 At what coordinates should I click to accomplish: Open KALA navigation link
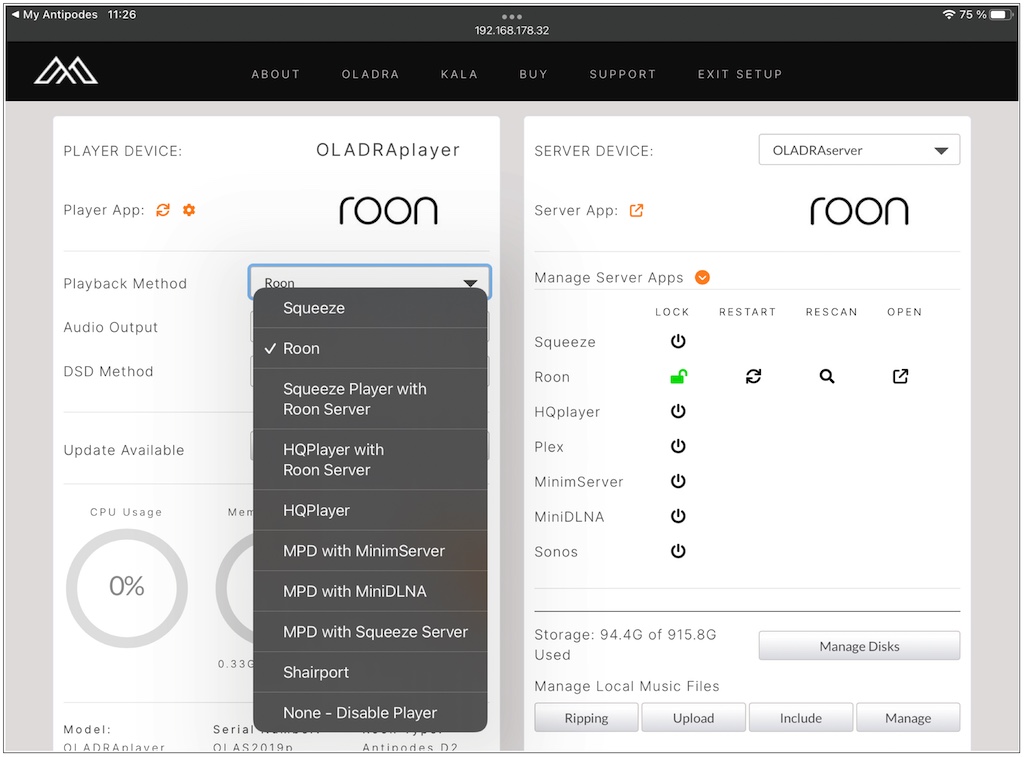pyautogui.click(x=459, y=74)
